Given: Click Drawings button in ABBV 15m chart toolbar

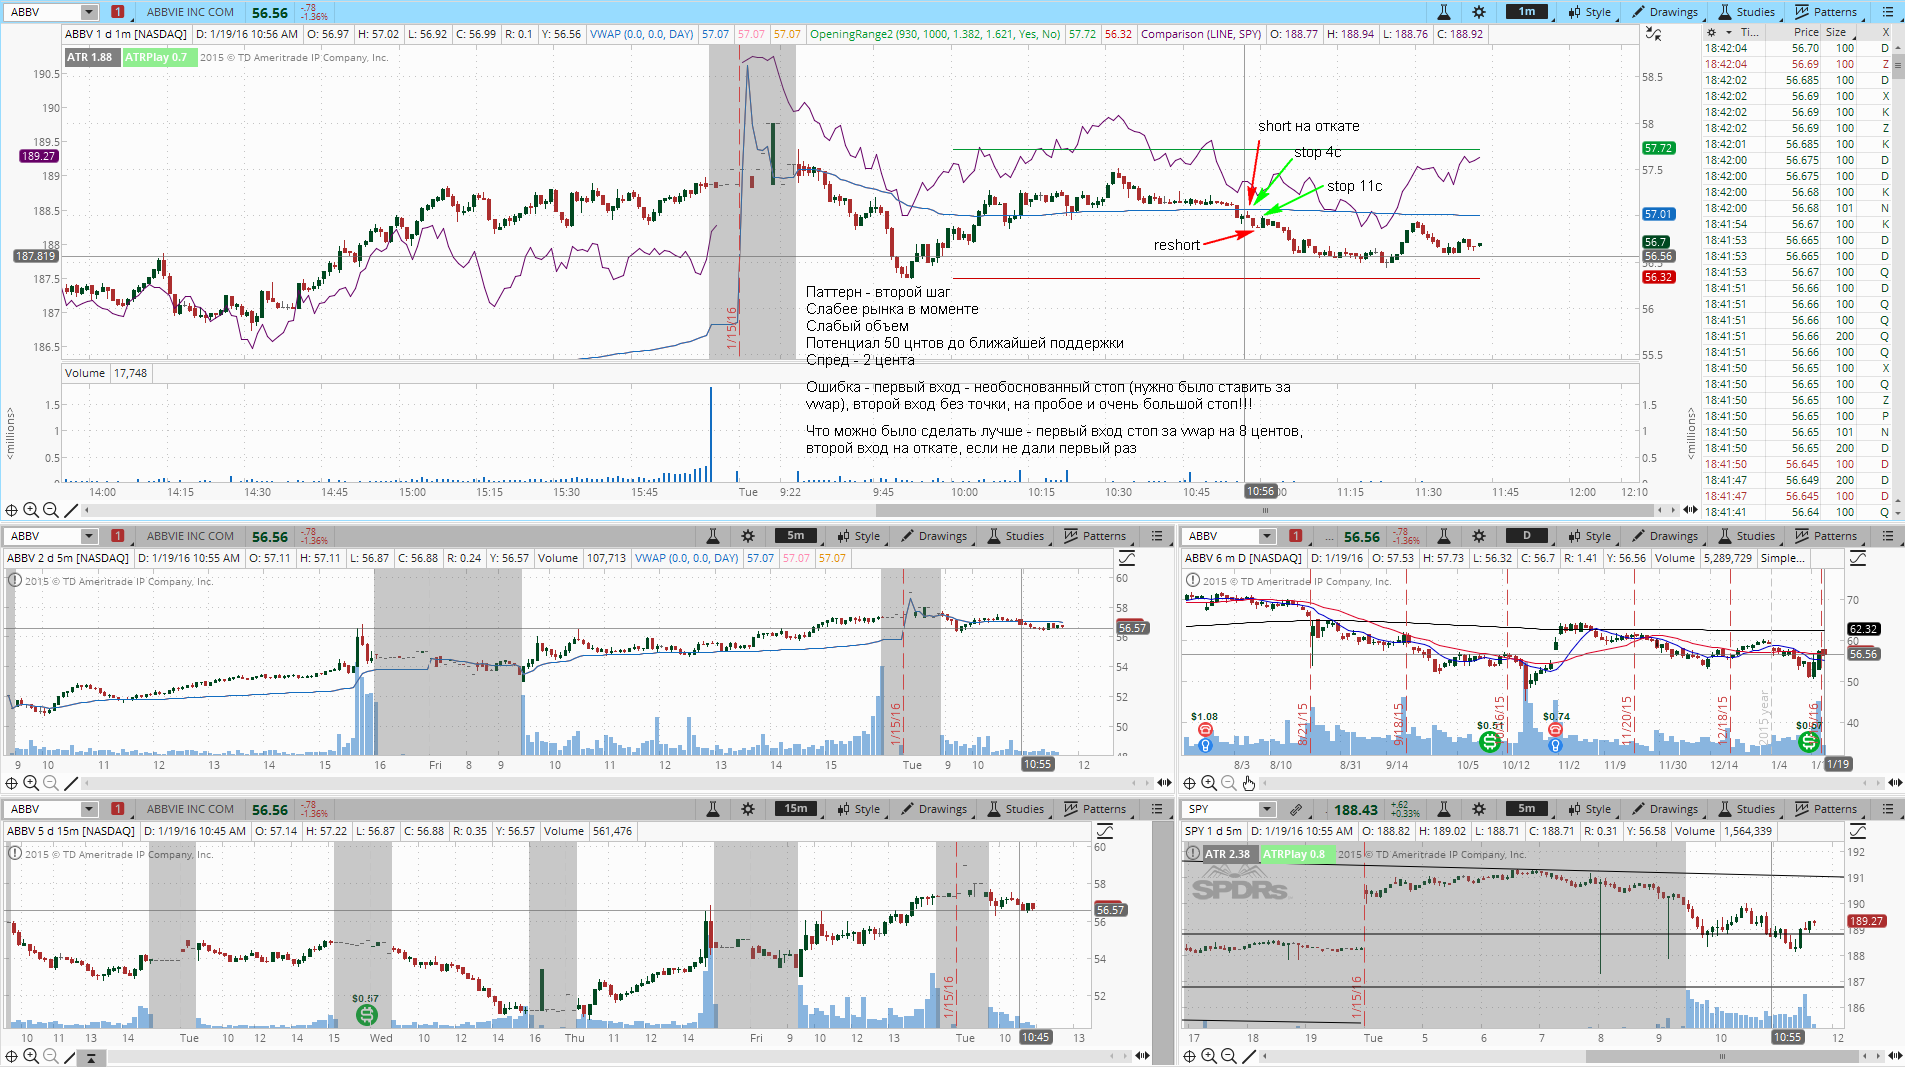Looking at the screenshot, I should tap(934, 809).
